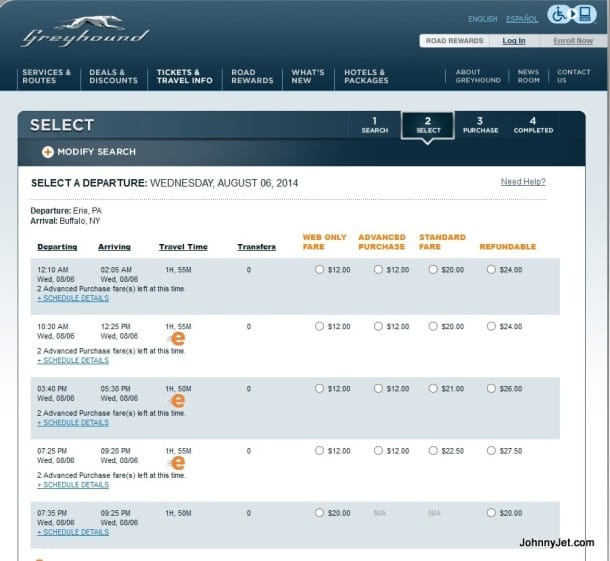Click the Greyhound logo

(x=85, y=32)
